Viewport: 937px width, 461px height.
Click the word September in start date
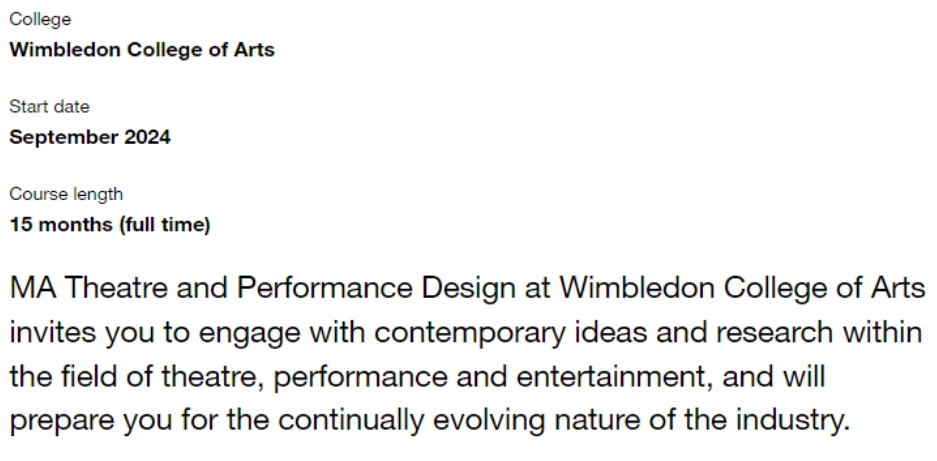[65, 138]
